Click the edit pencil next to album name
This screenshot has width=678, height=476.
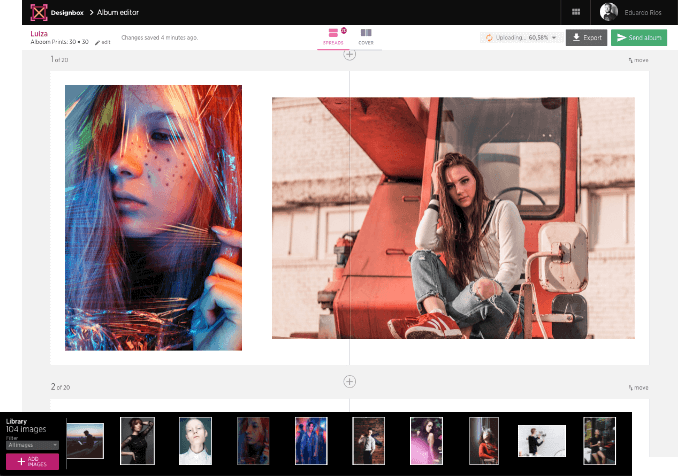(x=101, y=43)
